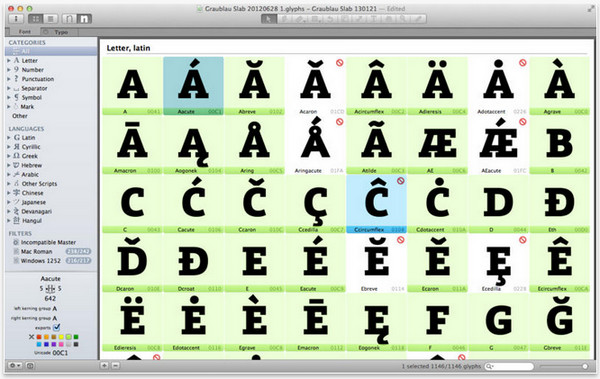600x379 pixels.
Task: Pick the purple glyph color swatch
Action: [54, 344]
